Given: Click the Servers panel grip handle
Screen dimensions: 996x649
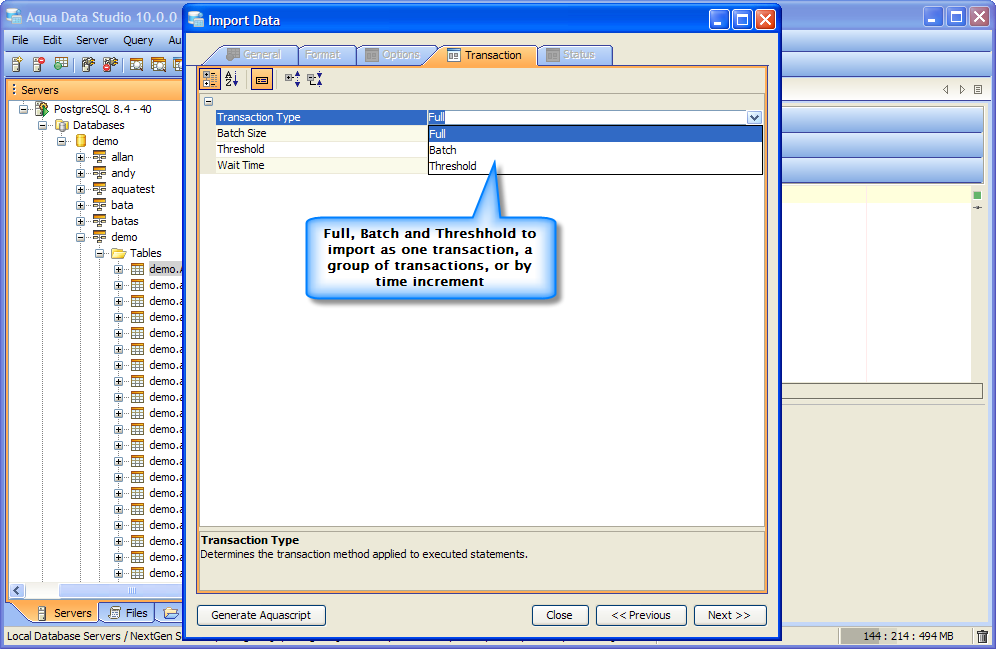Looking at the screenshot, I should pos(13,90).
